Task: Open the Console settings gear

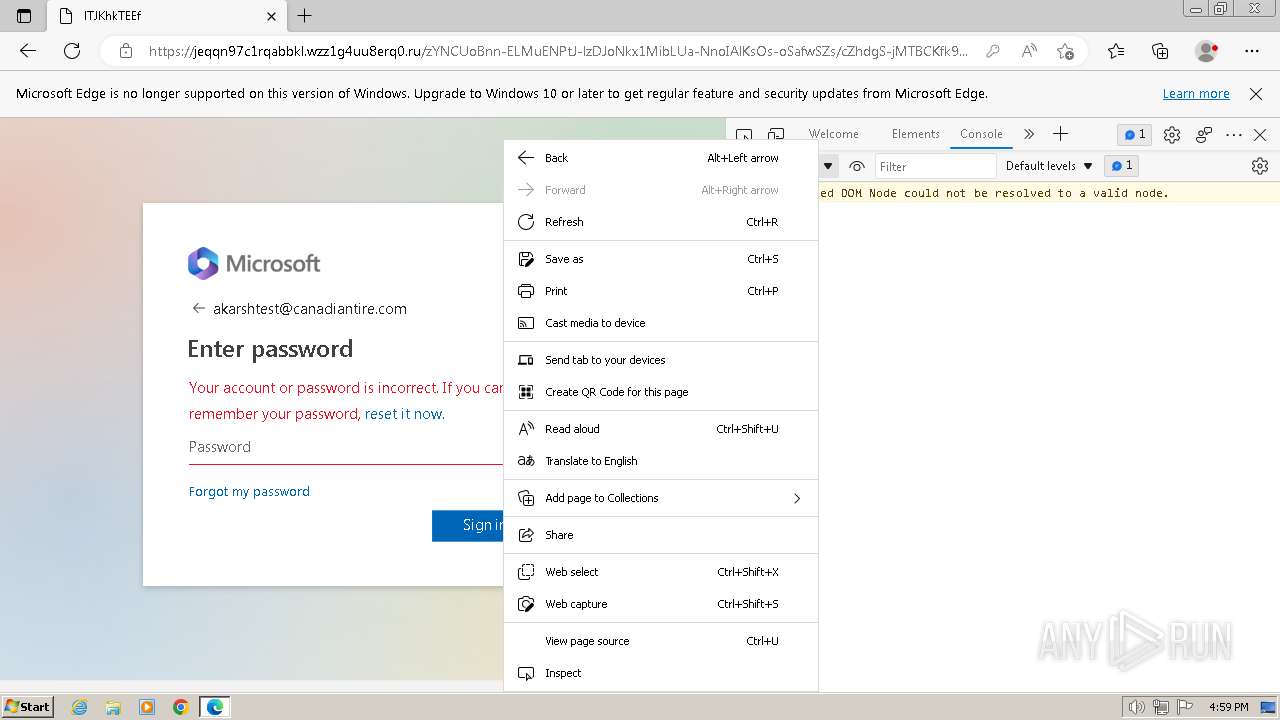Action: point(1260,166)
